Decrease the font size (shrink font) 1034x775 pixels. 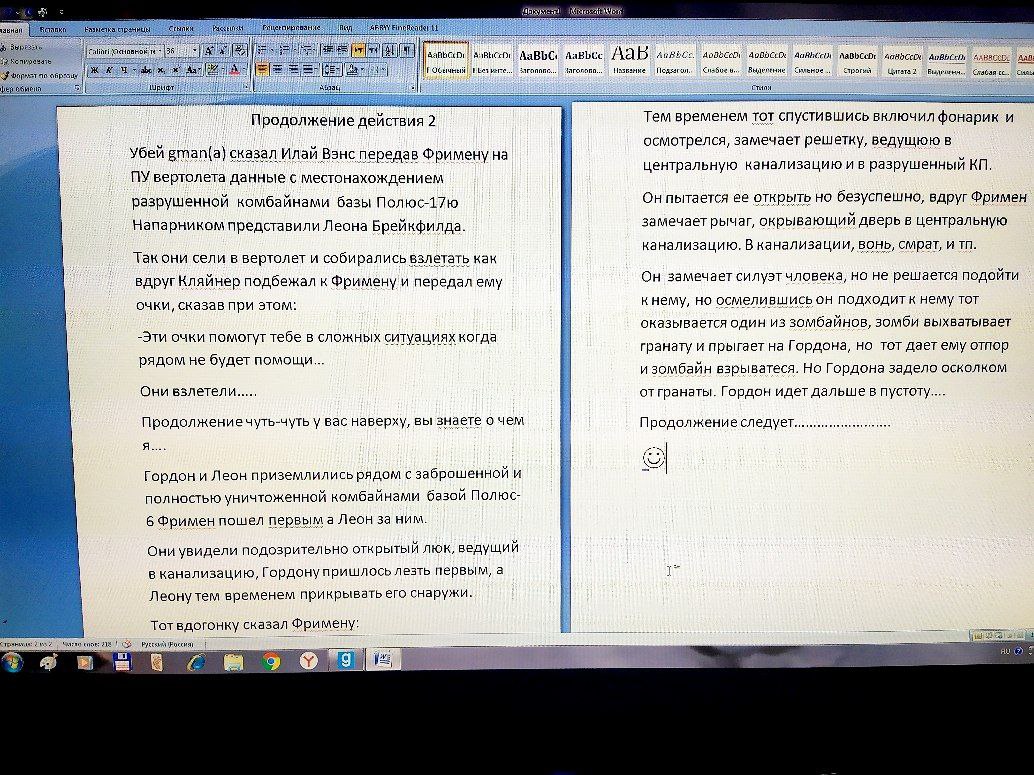[x=223, y=51]
